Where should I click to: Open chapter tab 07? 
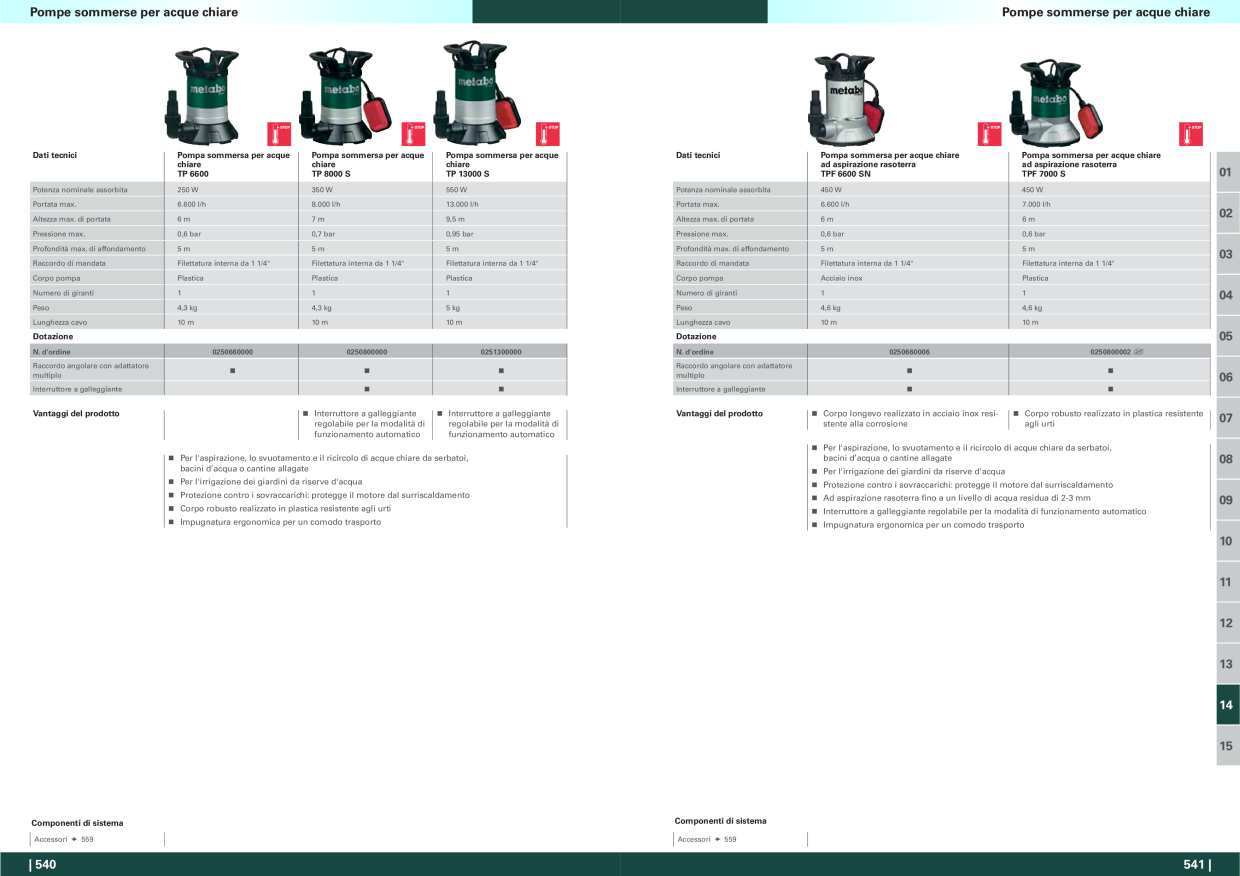1227,418
